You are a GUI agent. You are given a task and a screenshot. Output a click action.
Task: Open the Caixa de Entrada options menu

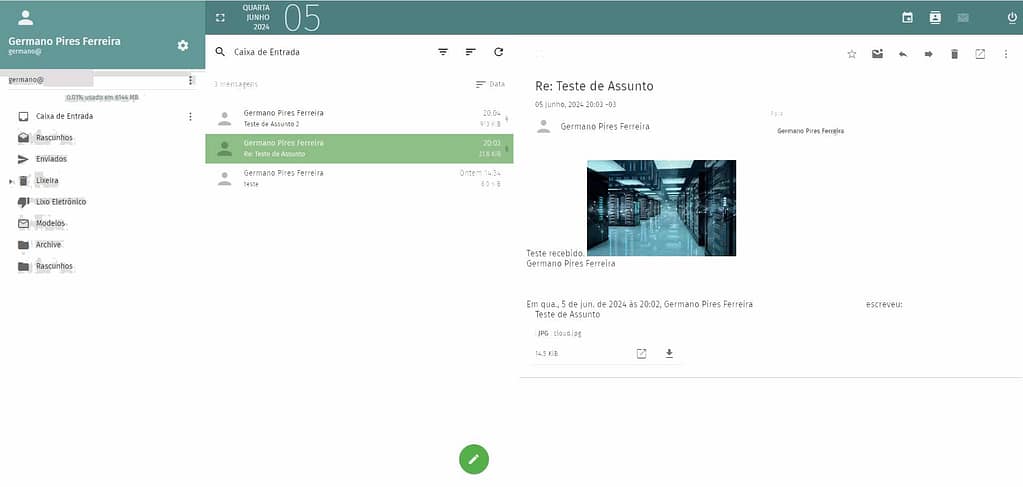point(190,116)
